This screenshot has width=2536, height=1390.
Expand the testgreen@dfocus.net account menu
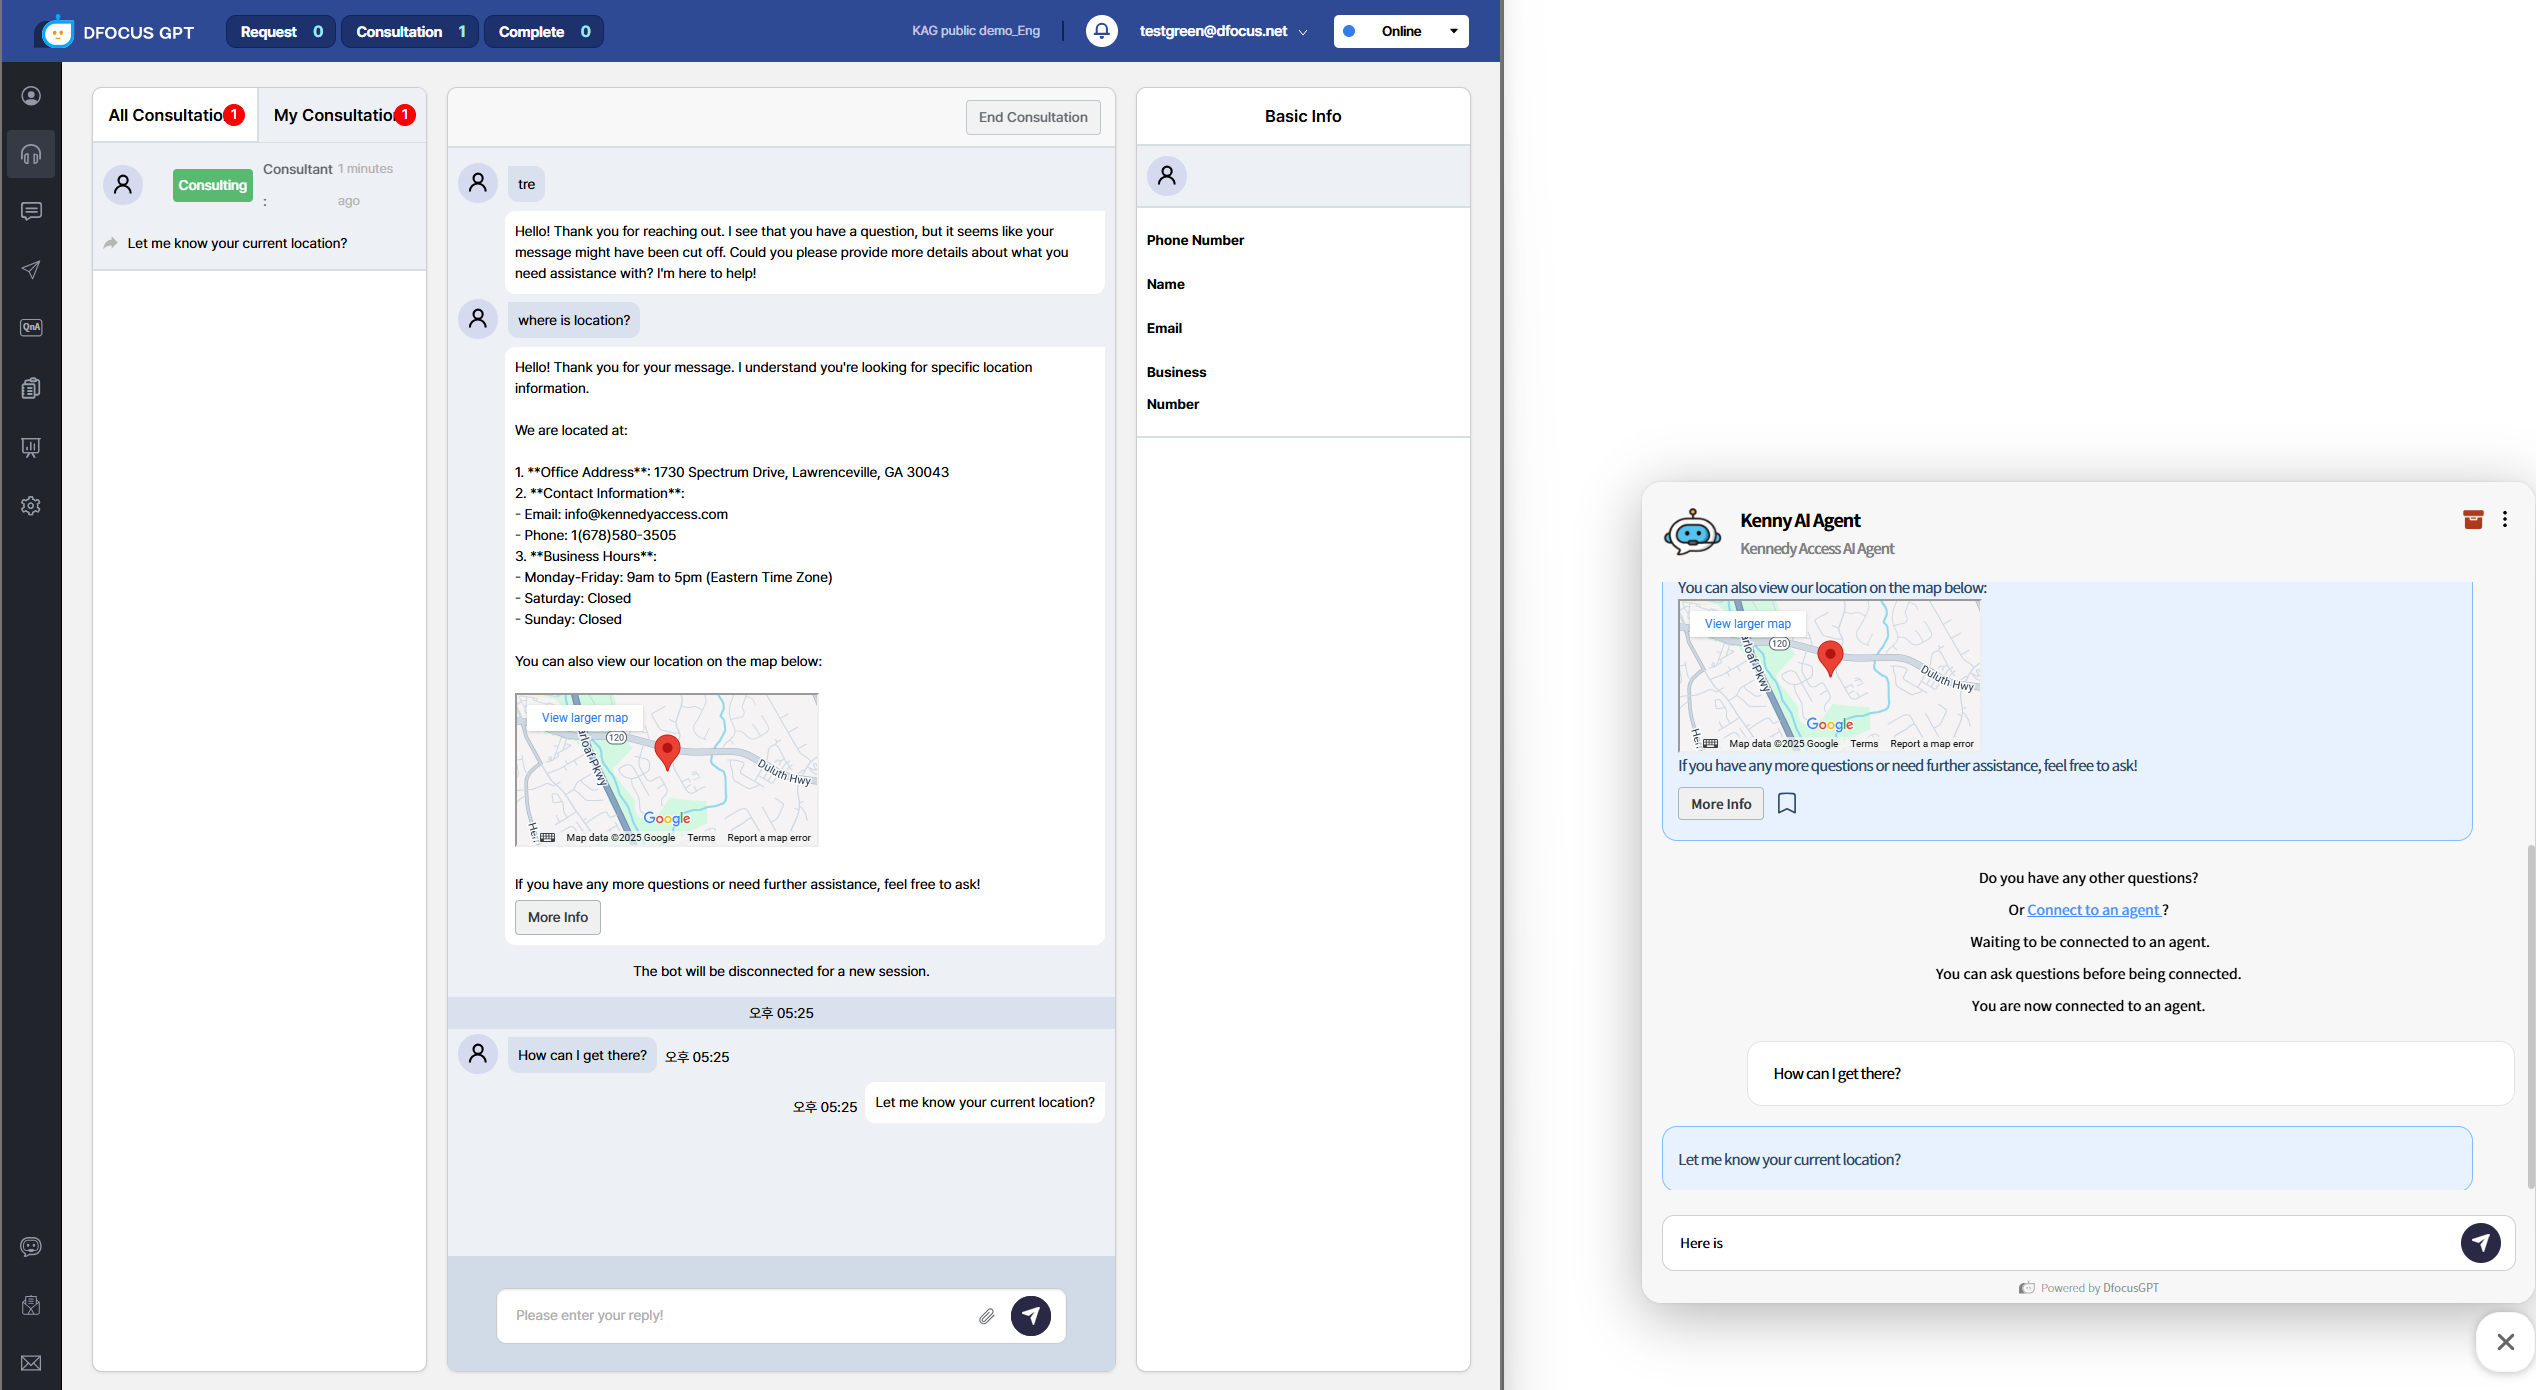coord(1222,31)
